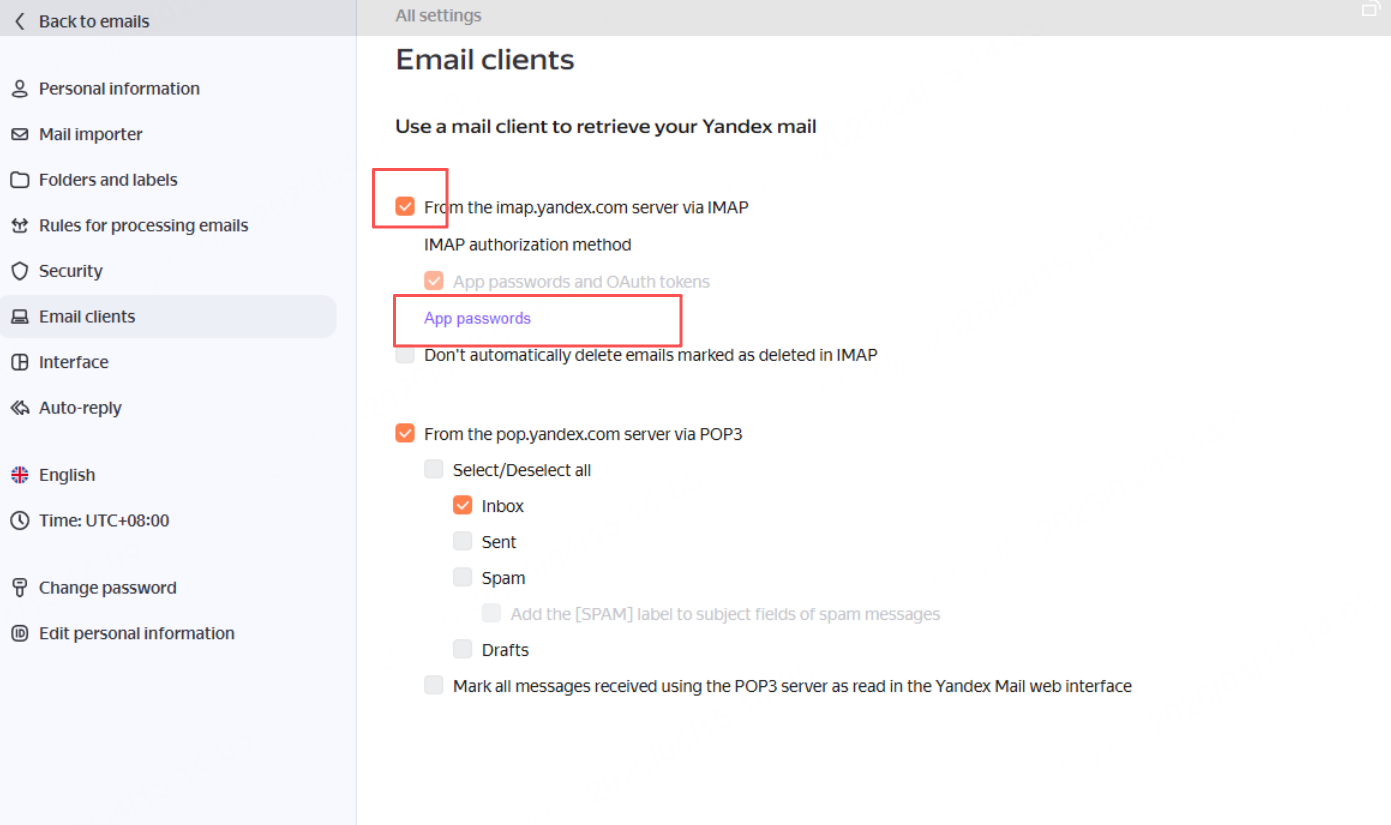
Task: Click the Auto-reply arrows icon
Action: point(19,408)
